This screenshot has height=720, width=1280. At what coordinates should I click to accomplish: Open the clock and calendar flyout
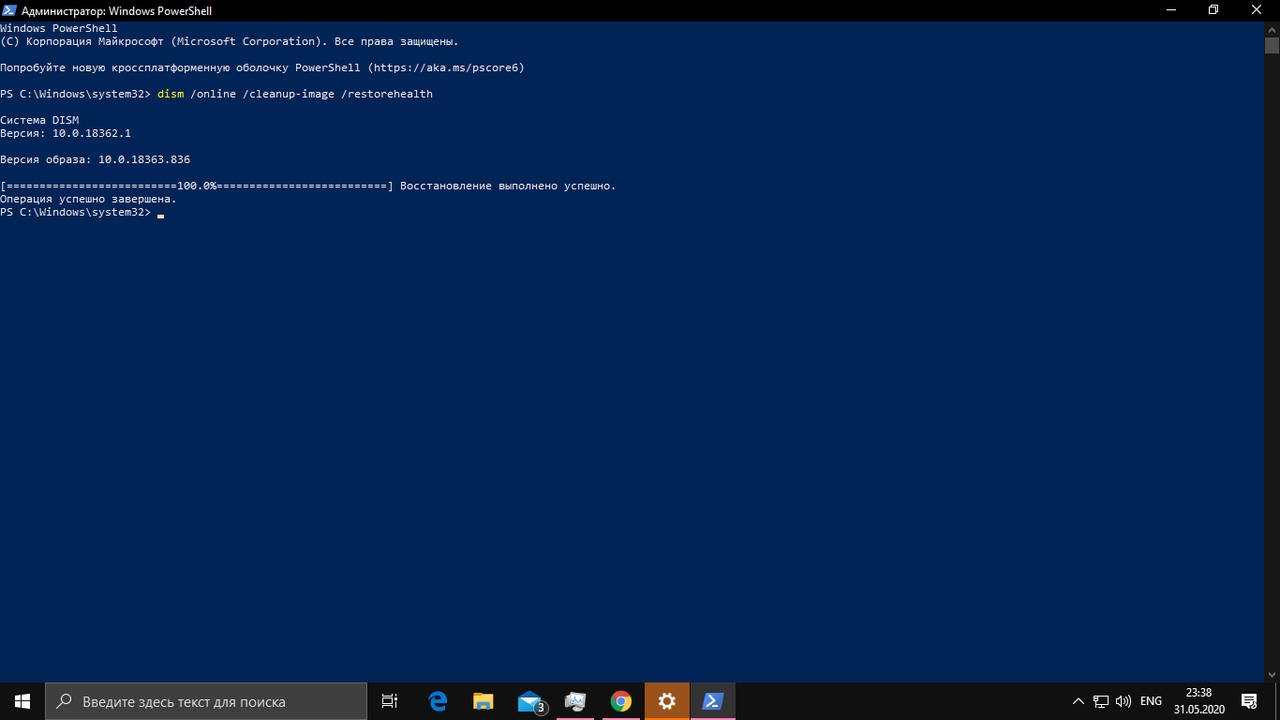click(1199, 701)
